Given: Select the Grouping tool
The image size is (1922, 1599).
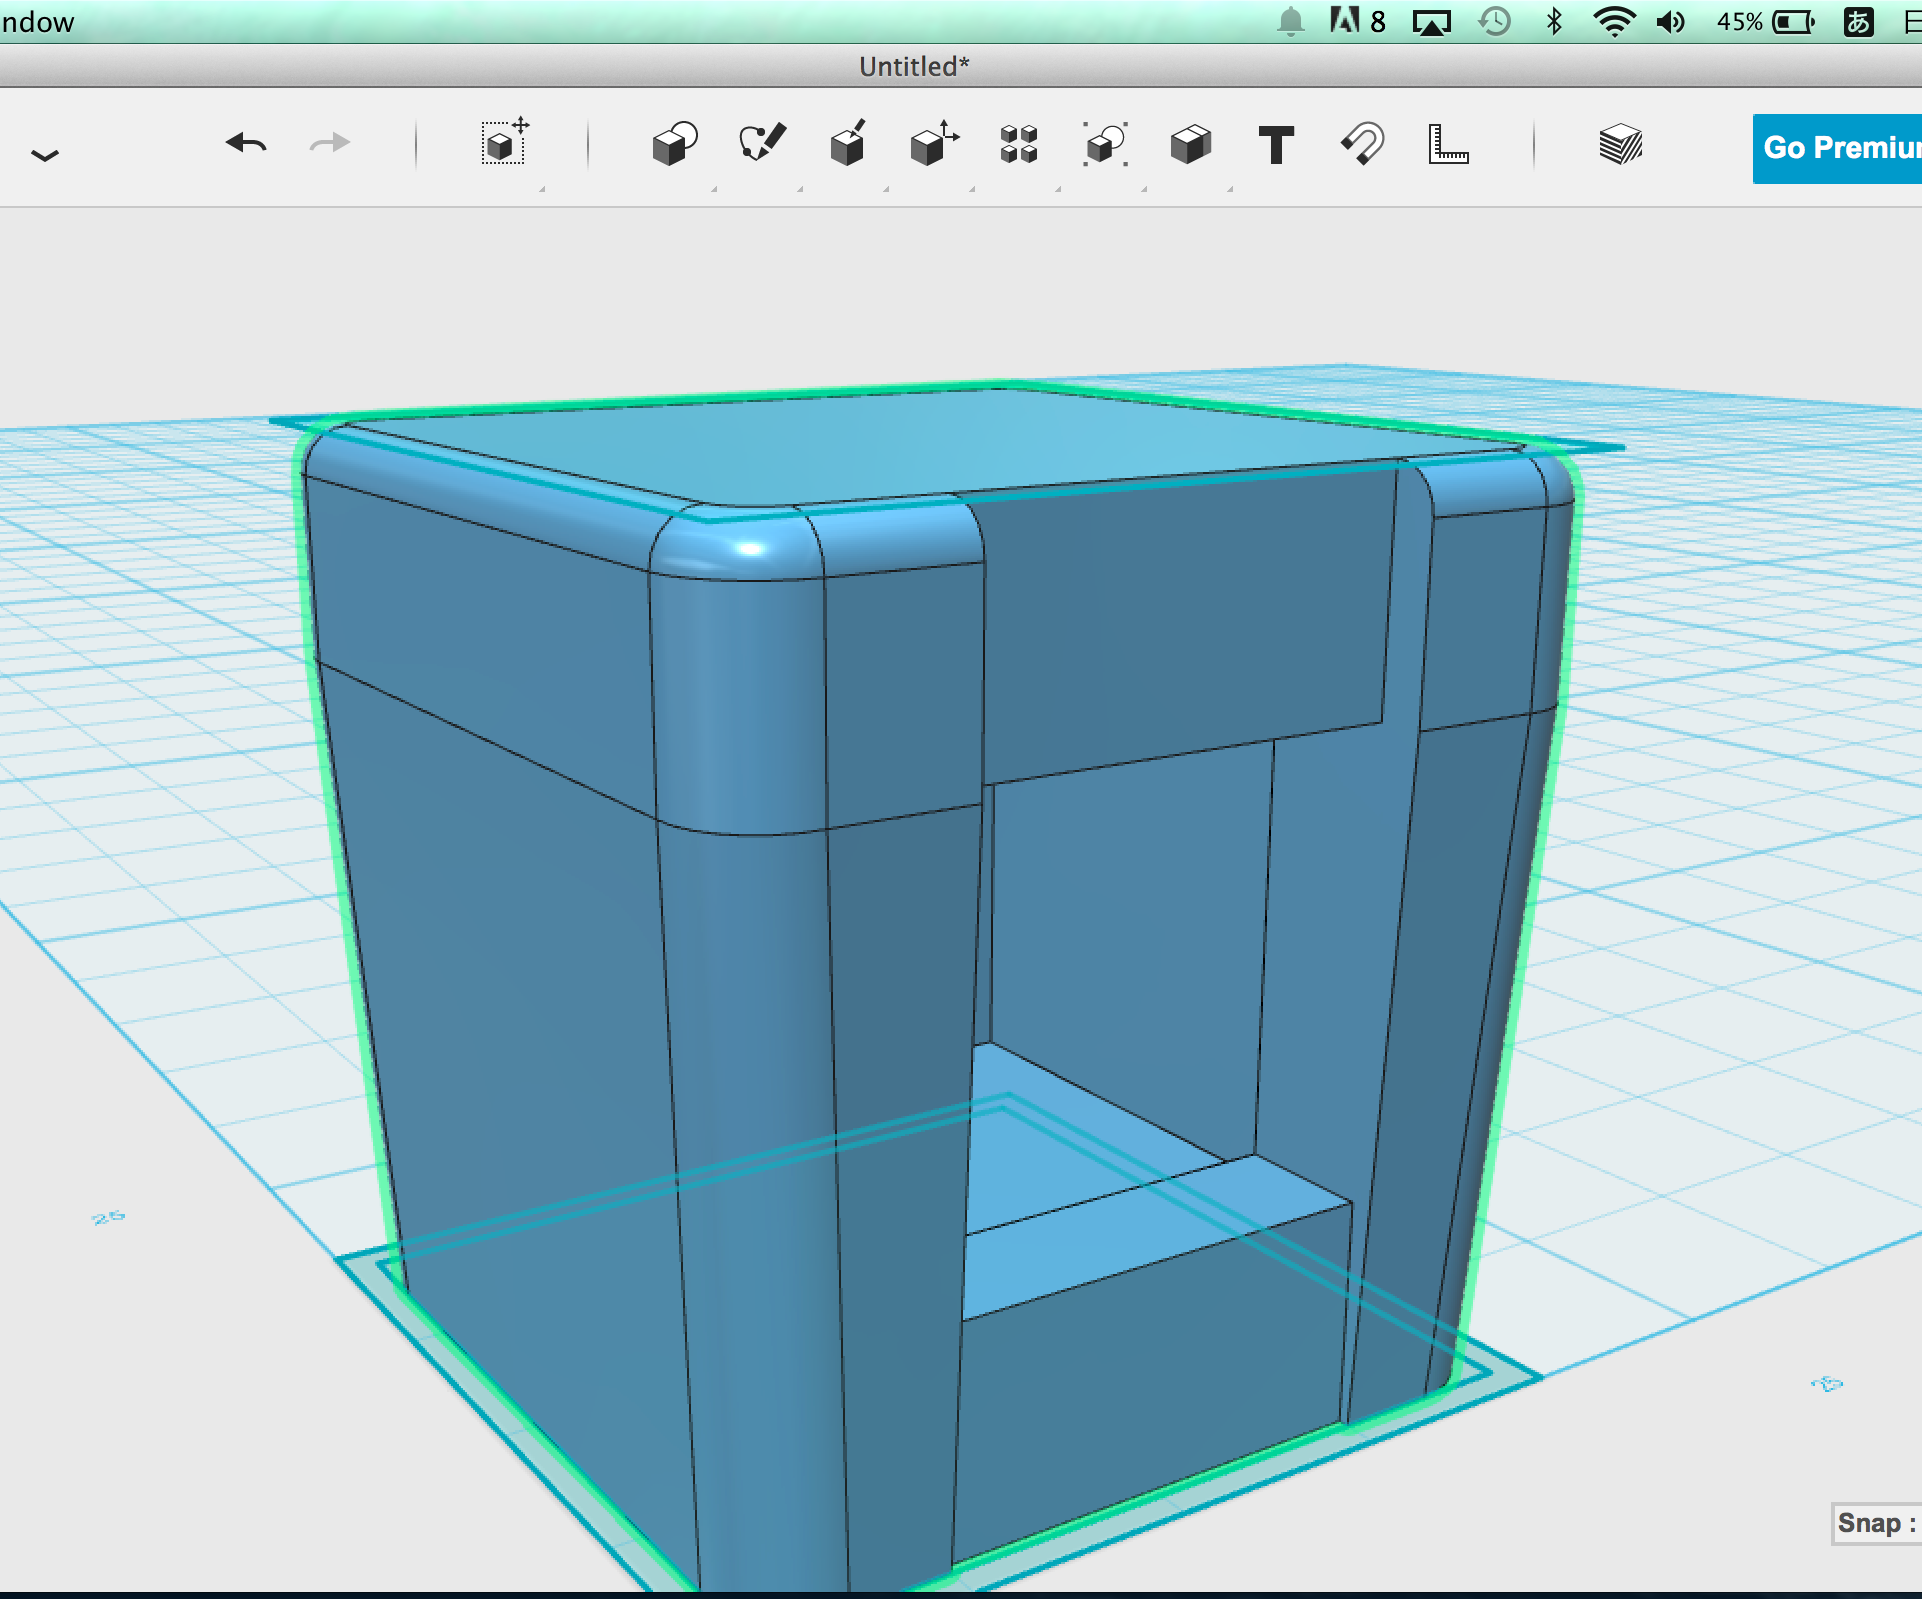Looking at the screenshot, I should click(x=1104, y=146).
